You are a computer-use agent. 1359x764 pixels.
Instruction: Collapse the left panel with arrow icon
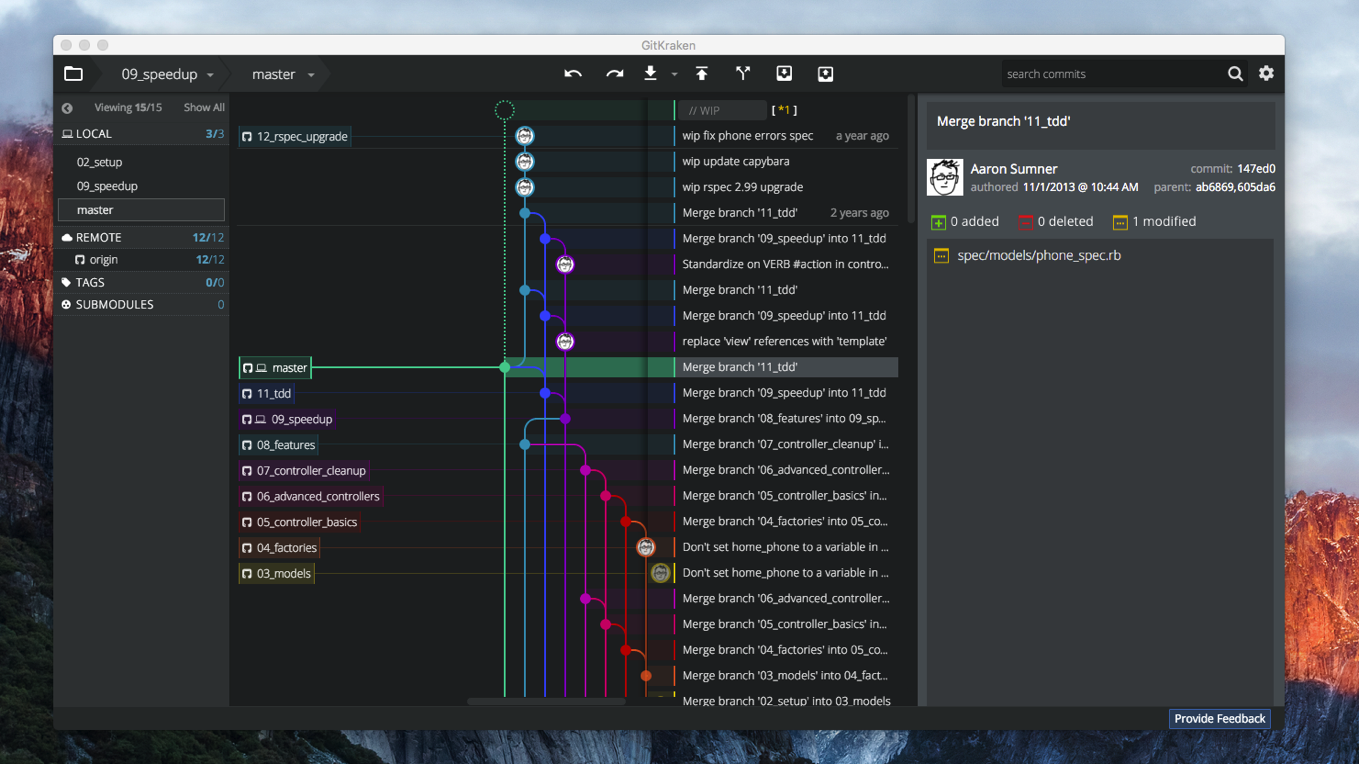click(x=67, y=108)
